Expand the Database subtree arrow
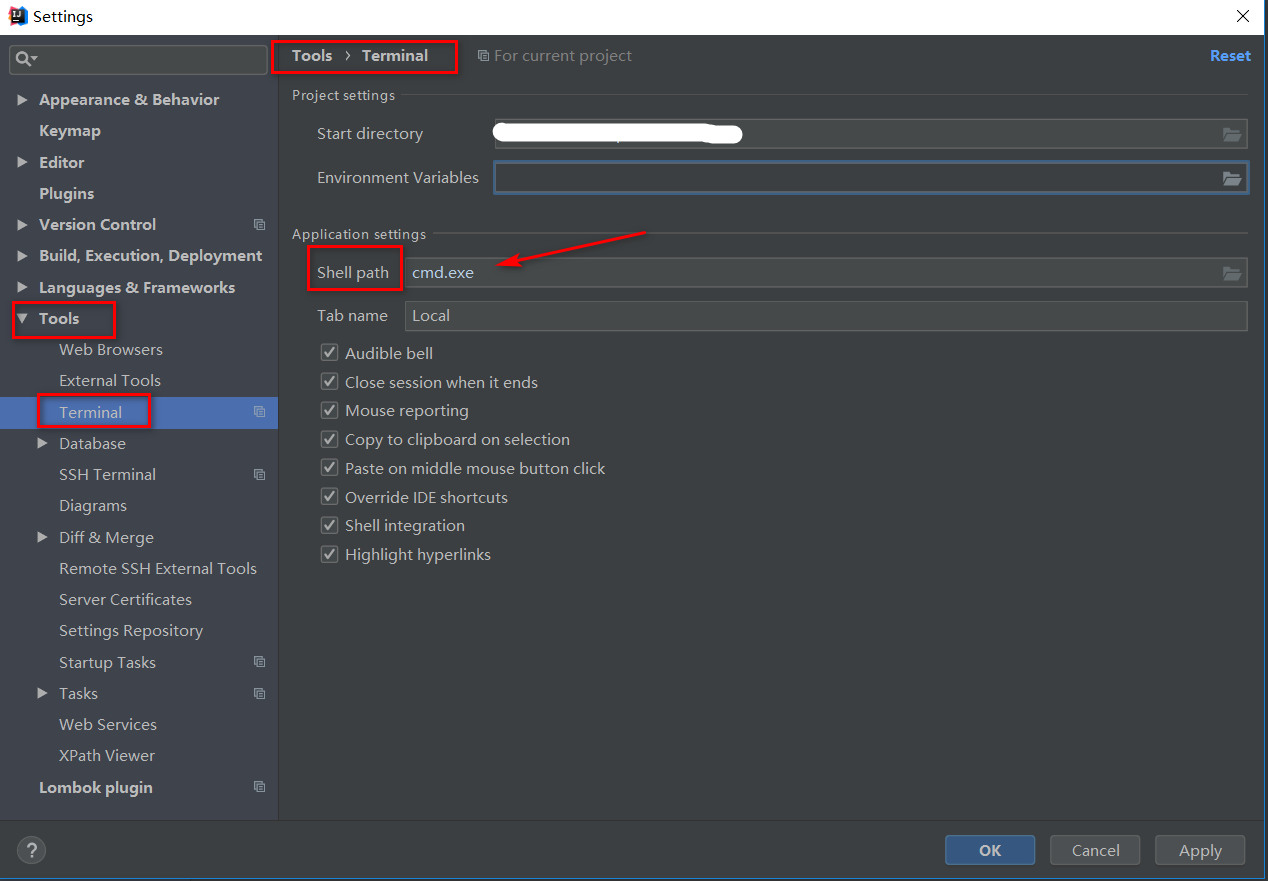 42,443
